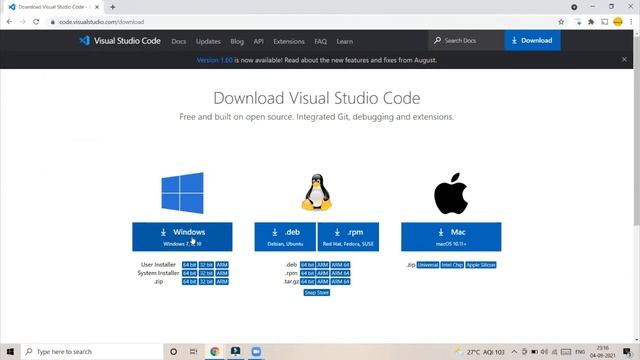The image size is (640, 360).
Task: Open the Windows Start menu
Action: pyautogui.click(x=10, y=351)
